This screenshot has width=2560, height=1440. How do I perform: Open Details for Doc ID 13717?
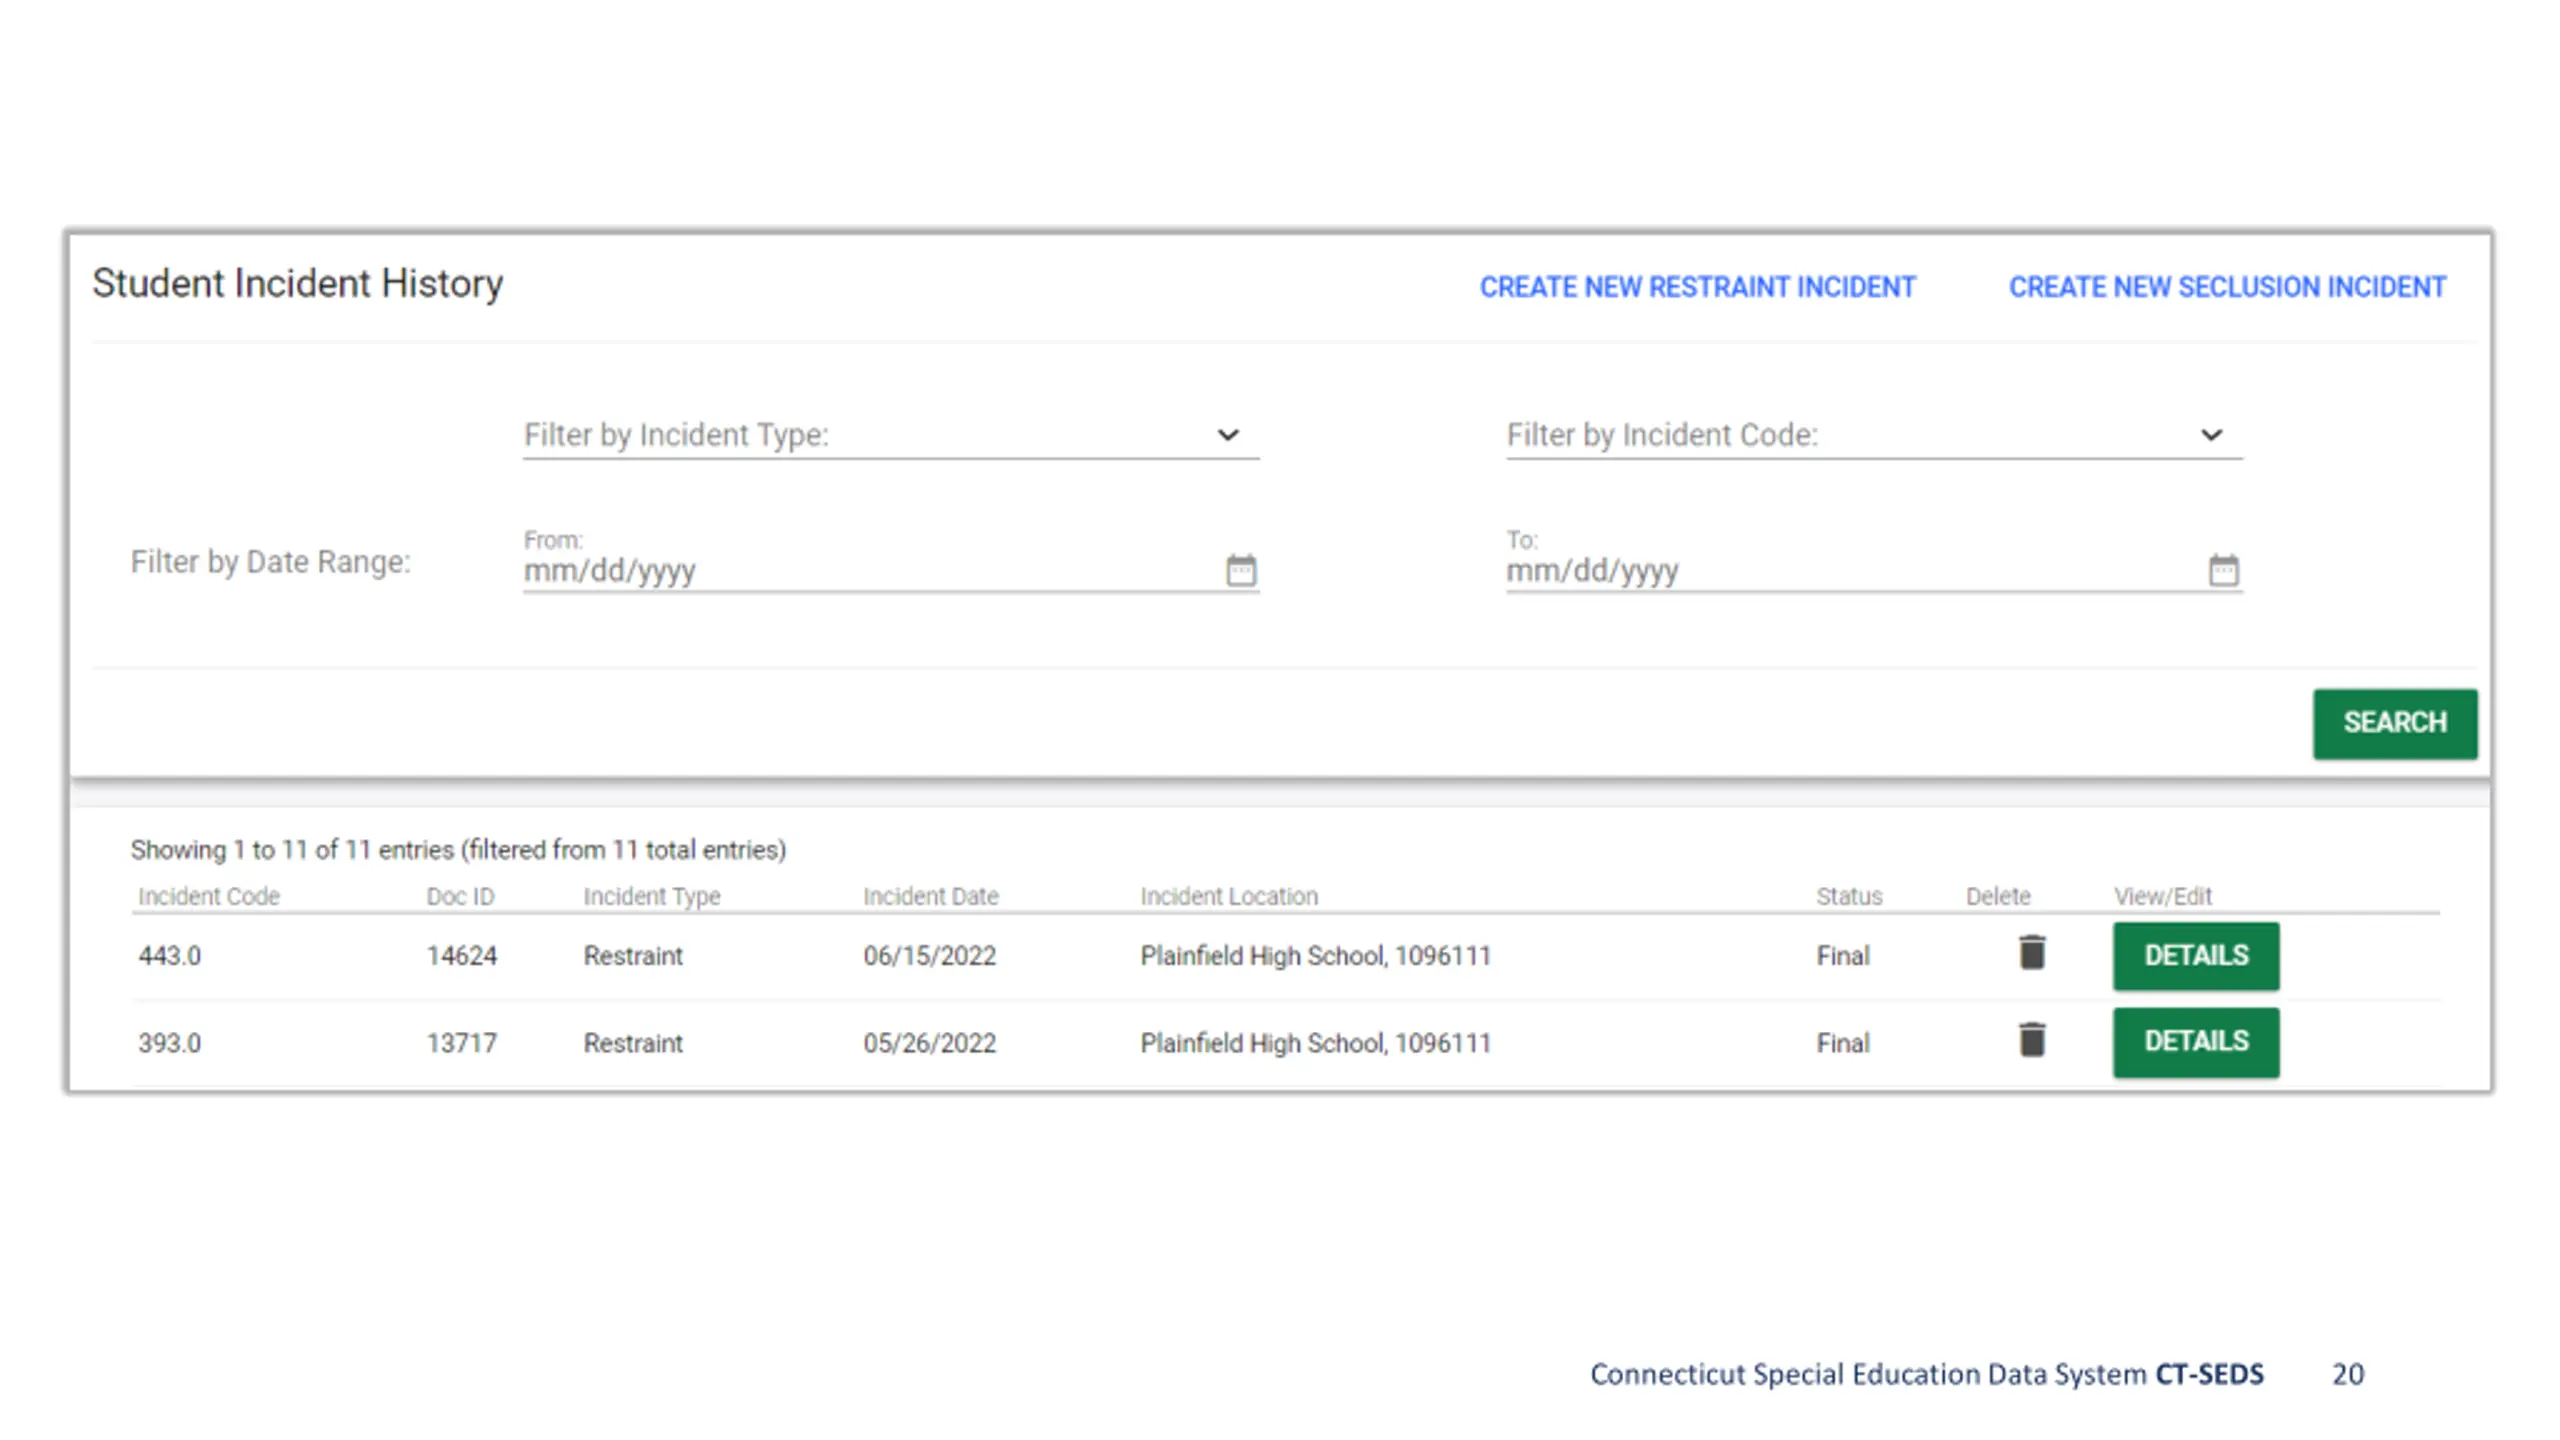(2196, 1042)
